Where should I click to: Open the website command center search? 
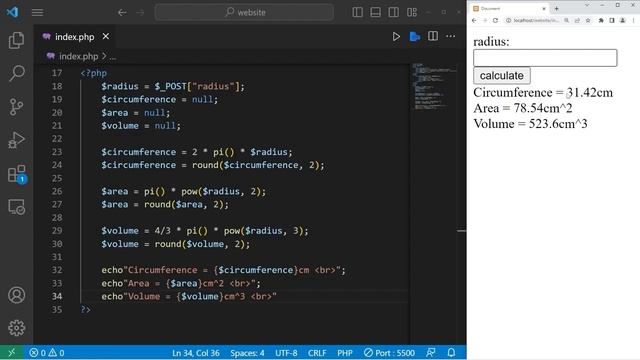[x=244, y=12]
